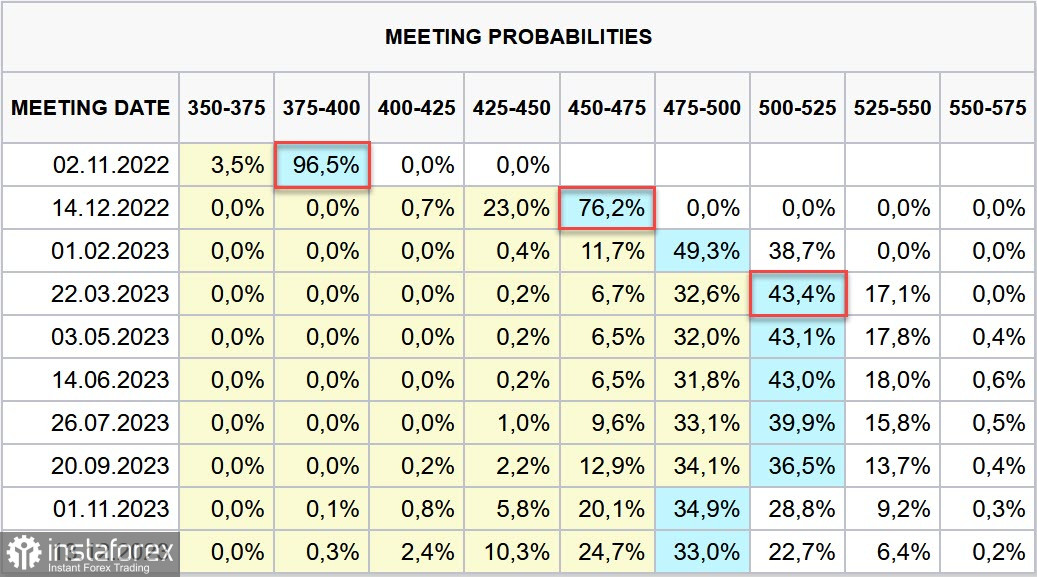Click the InstaForex logo icon
This screenshot has width=1037, height=577.
click(24, 553)
